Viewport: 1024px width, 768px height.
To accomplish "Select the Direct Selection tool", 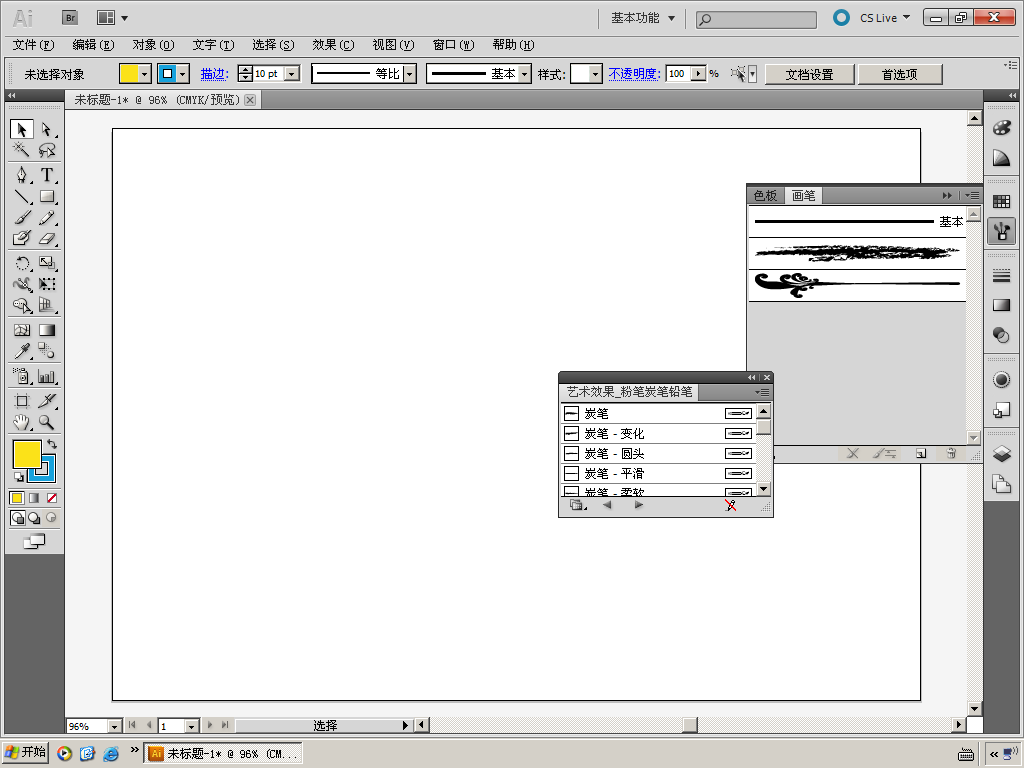I will 46,129.
